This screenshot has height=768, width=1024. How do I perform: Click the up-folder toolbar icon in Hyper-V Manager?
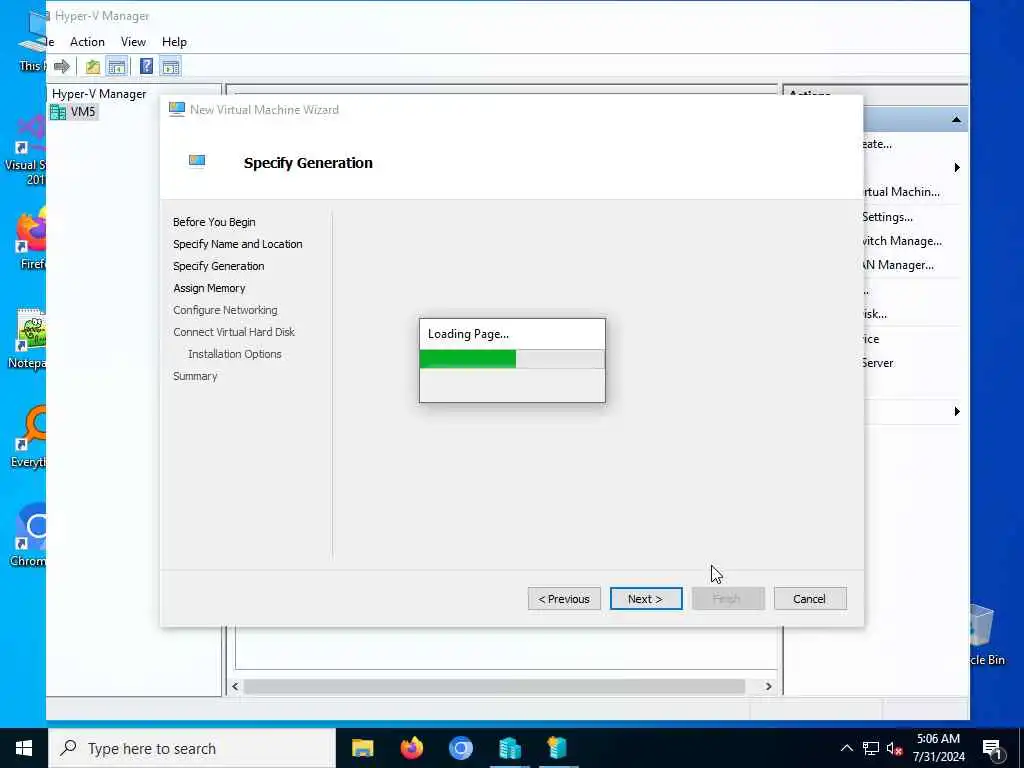click(x=93, y=66)
